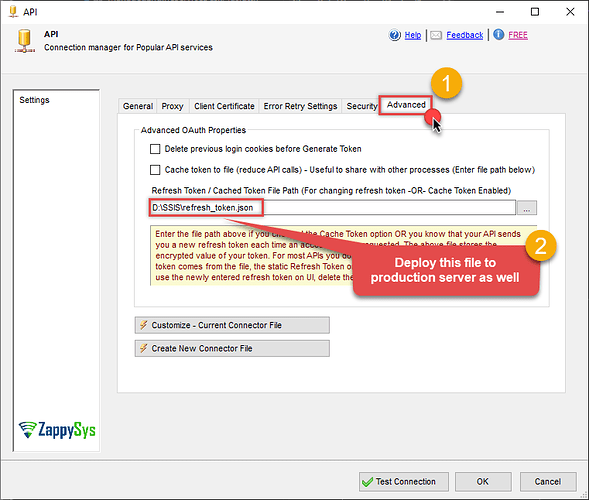This screenshot has height=500, width=589.
Task: Select Settings in the left panel
Action: click(34, 100)
